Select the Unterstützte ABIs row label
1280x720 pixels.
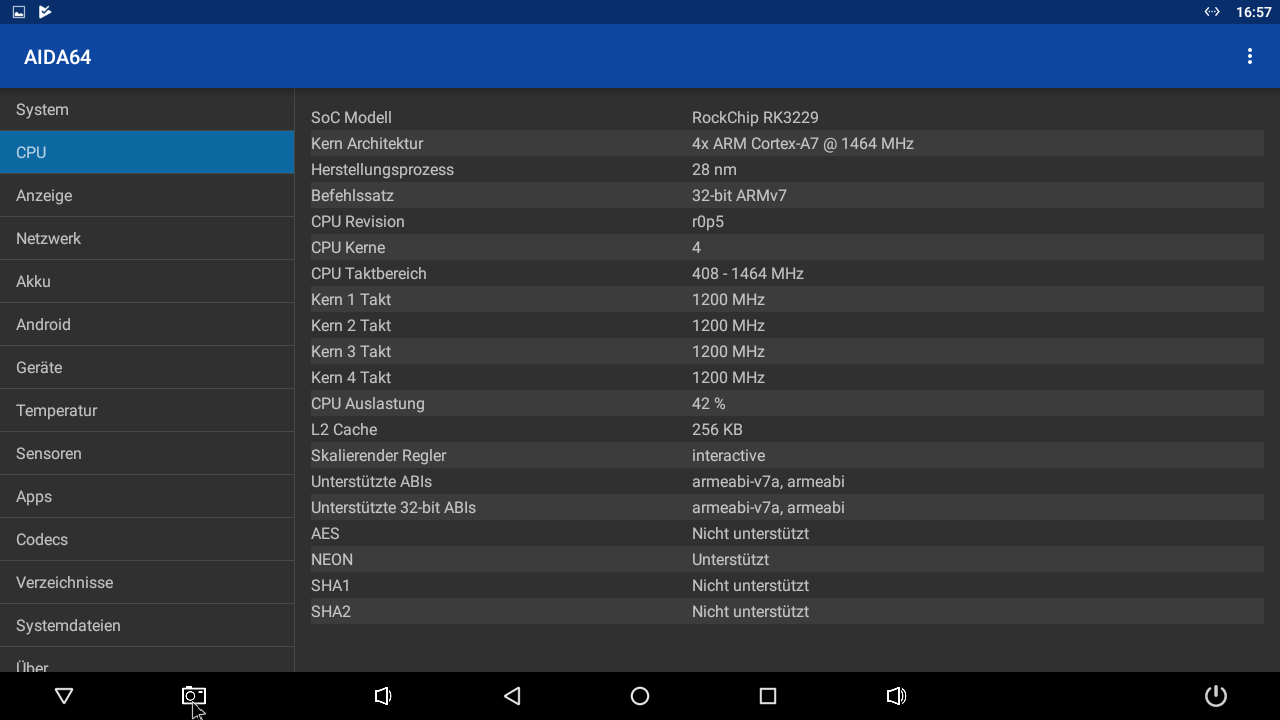[x=372, y=482]
